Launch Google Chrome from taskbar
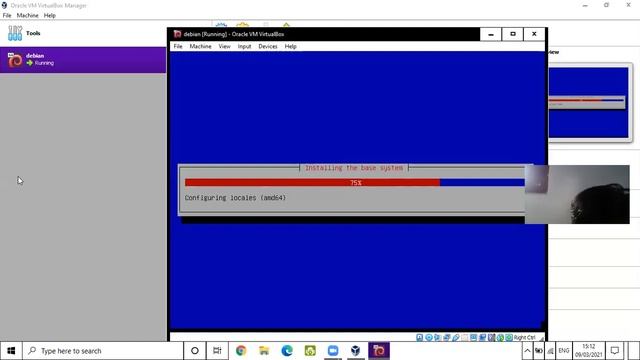 tap(241, 351)
